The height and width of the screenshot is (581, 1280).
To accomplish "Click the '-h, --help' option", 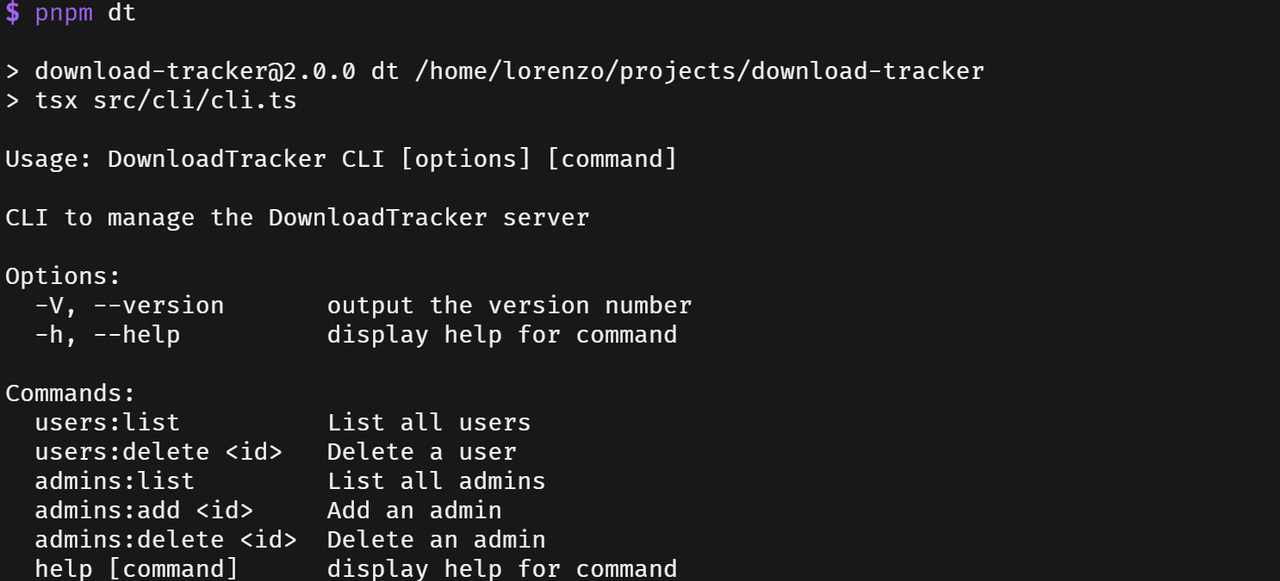I will (x=107, y=334).
